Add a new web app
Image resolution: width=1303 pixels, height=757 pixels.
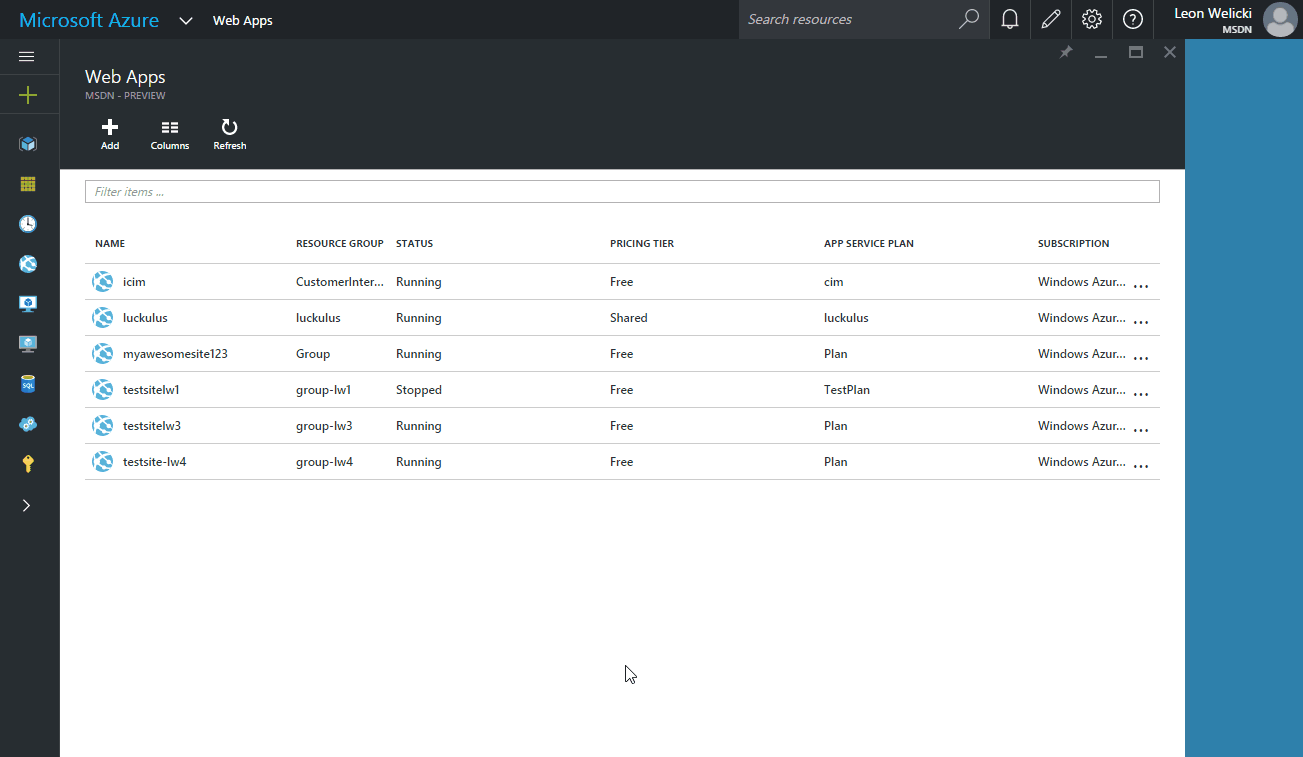(x=109, y=134)
